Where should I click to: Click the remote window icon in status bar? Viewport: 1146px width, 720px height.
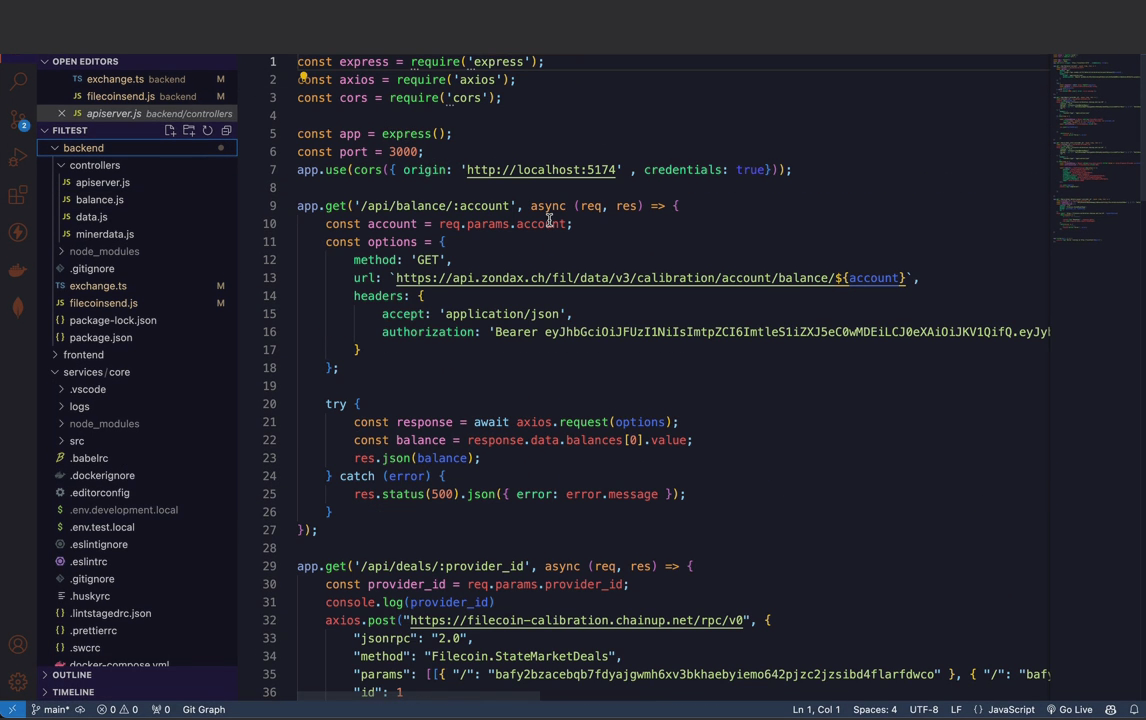pos(12,710)
